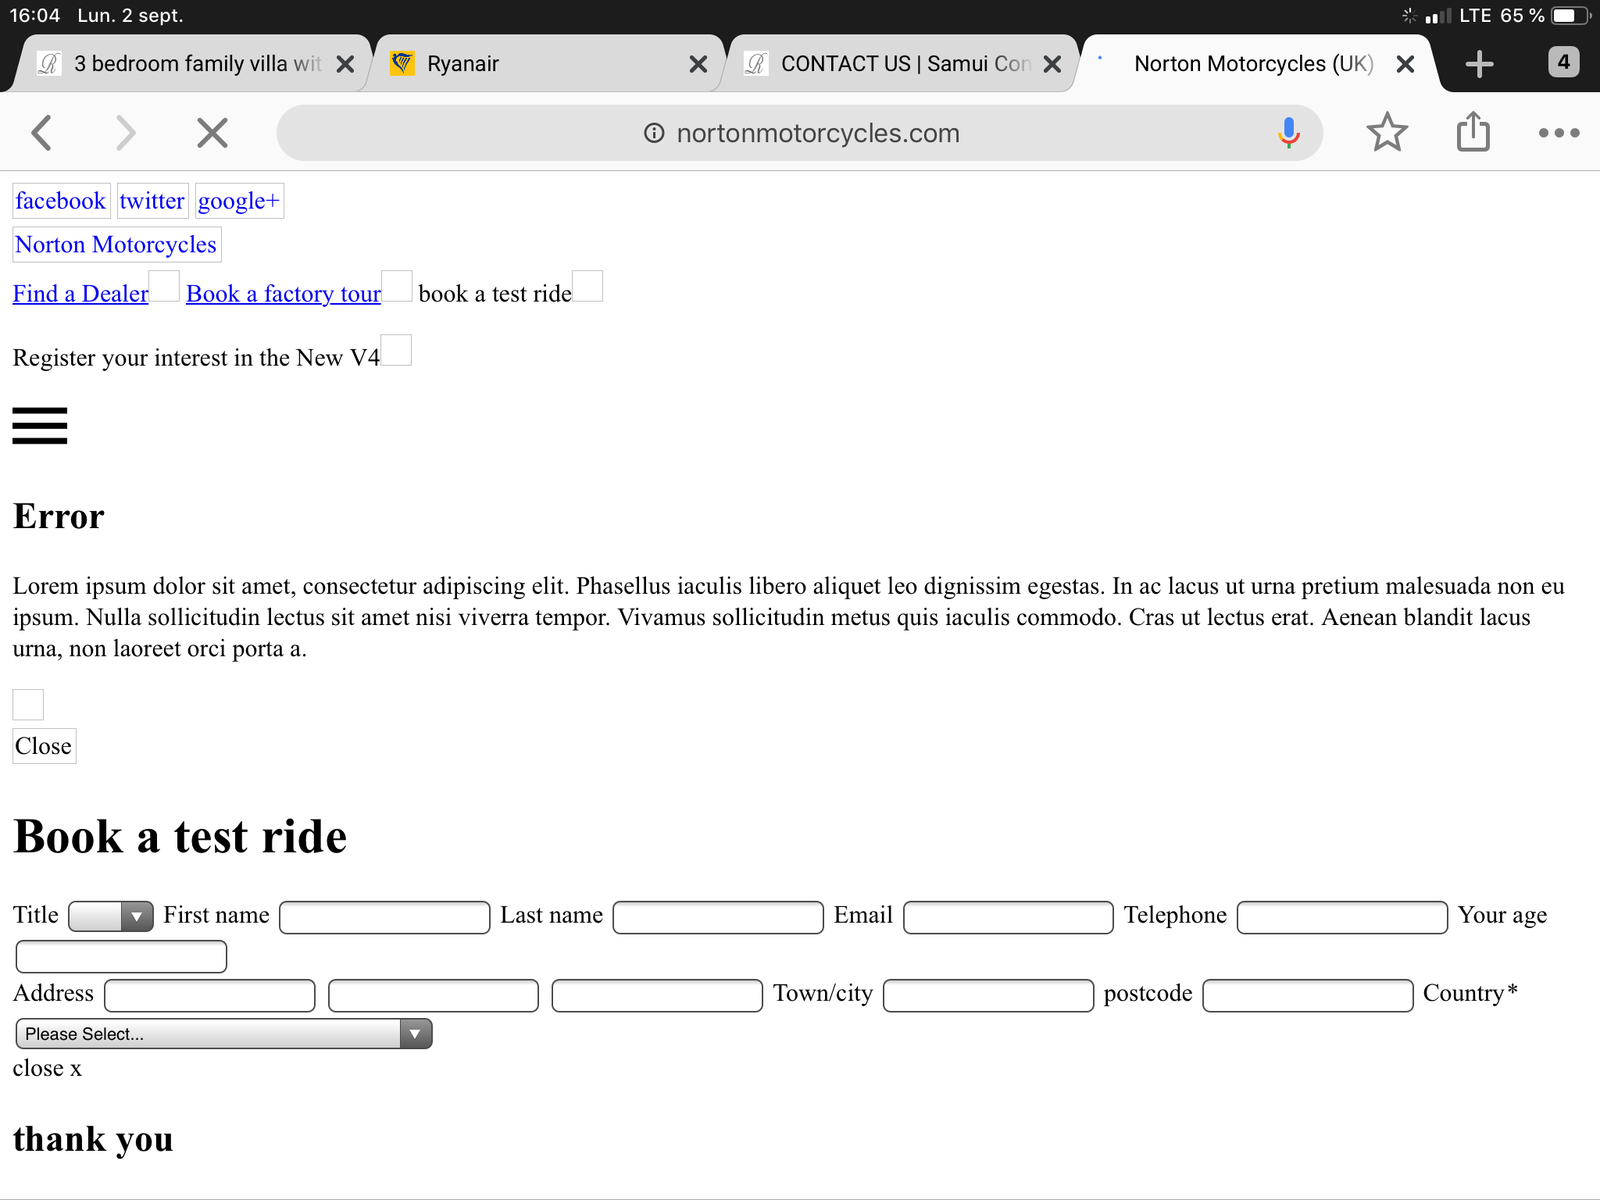Screen dimensions: 1600x1200
Task: Tap the thank you heading
Action: (93, 1140)
